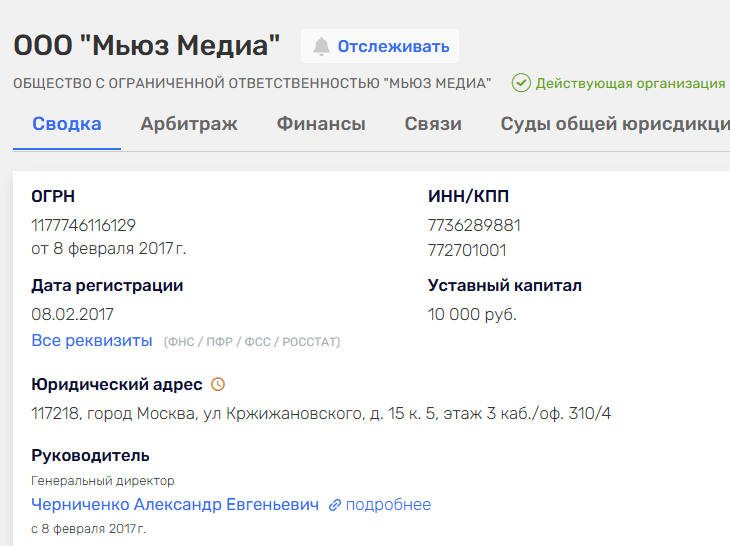The width and height of the screenshot is (730, 546).
Task: Click the Отслеживать button label
Action: pyautogui.click(x=393, y=47)
